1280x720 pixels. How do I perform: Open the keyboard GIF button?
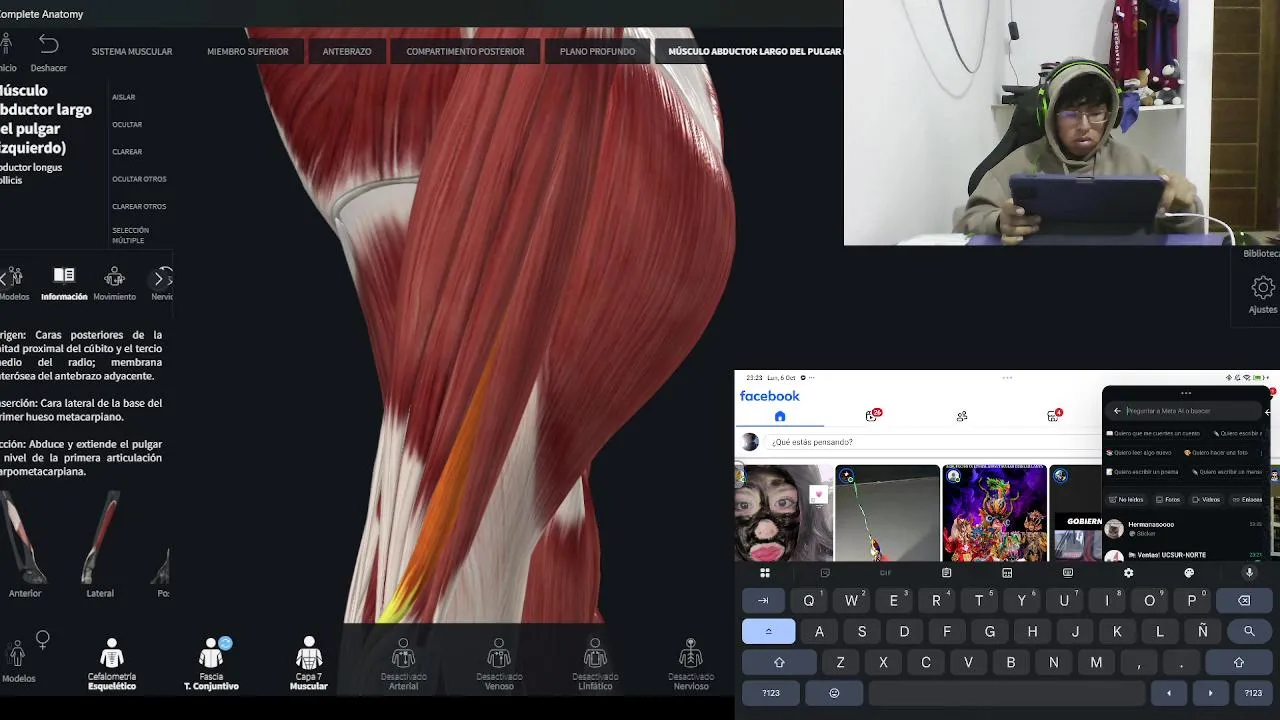[885, 573]
